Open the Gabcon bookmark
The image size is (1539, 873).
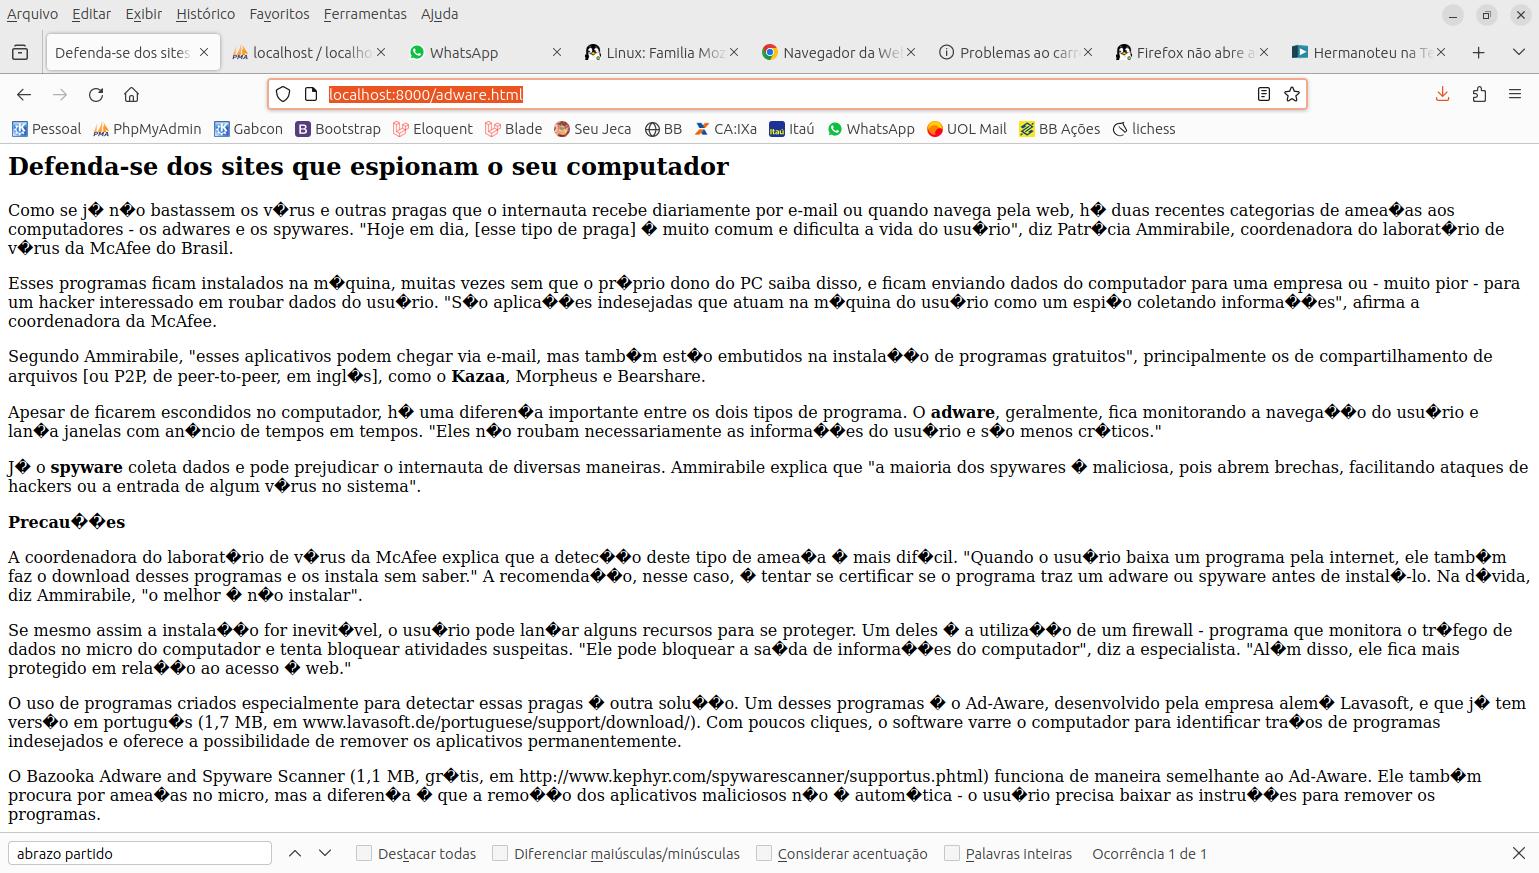[x=249, y=129]
